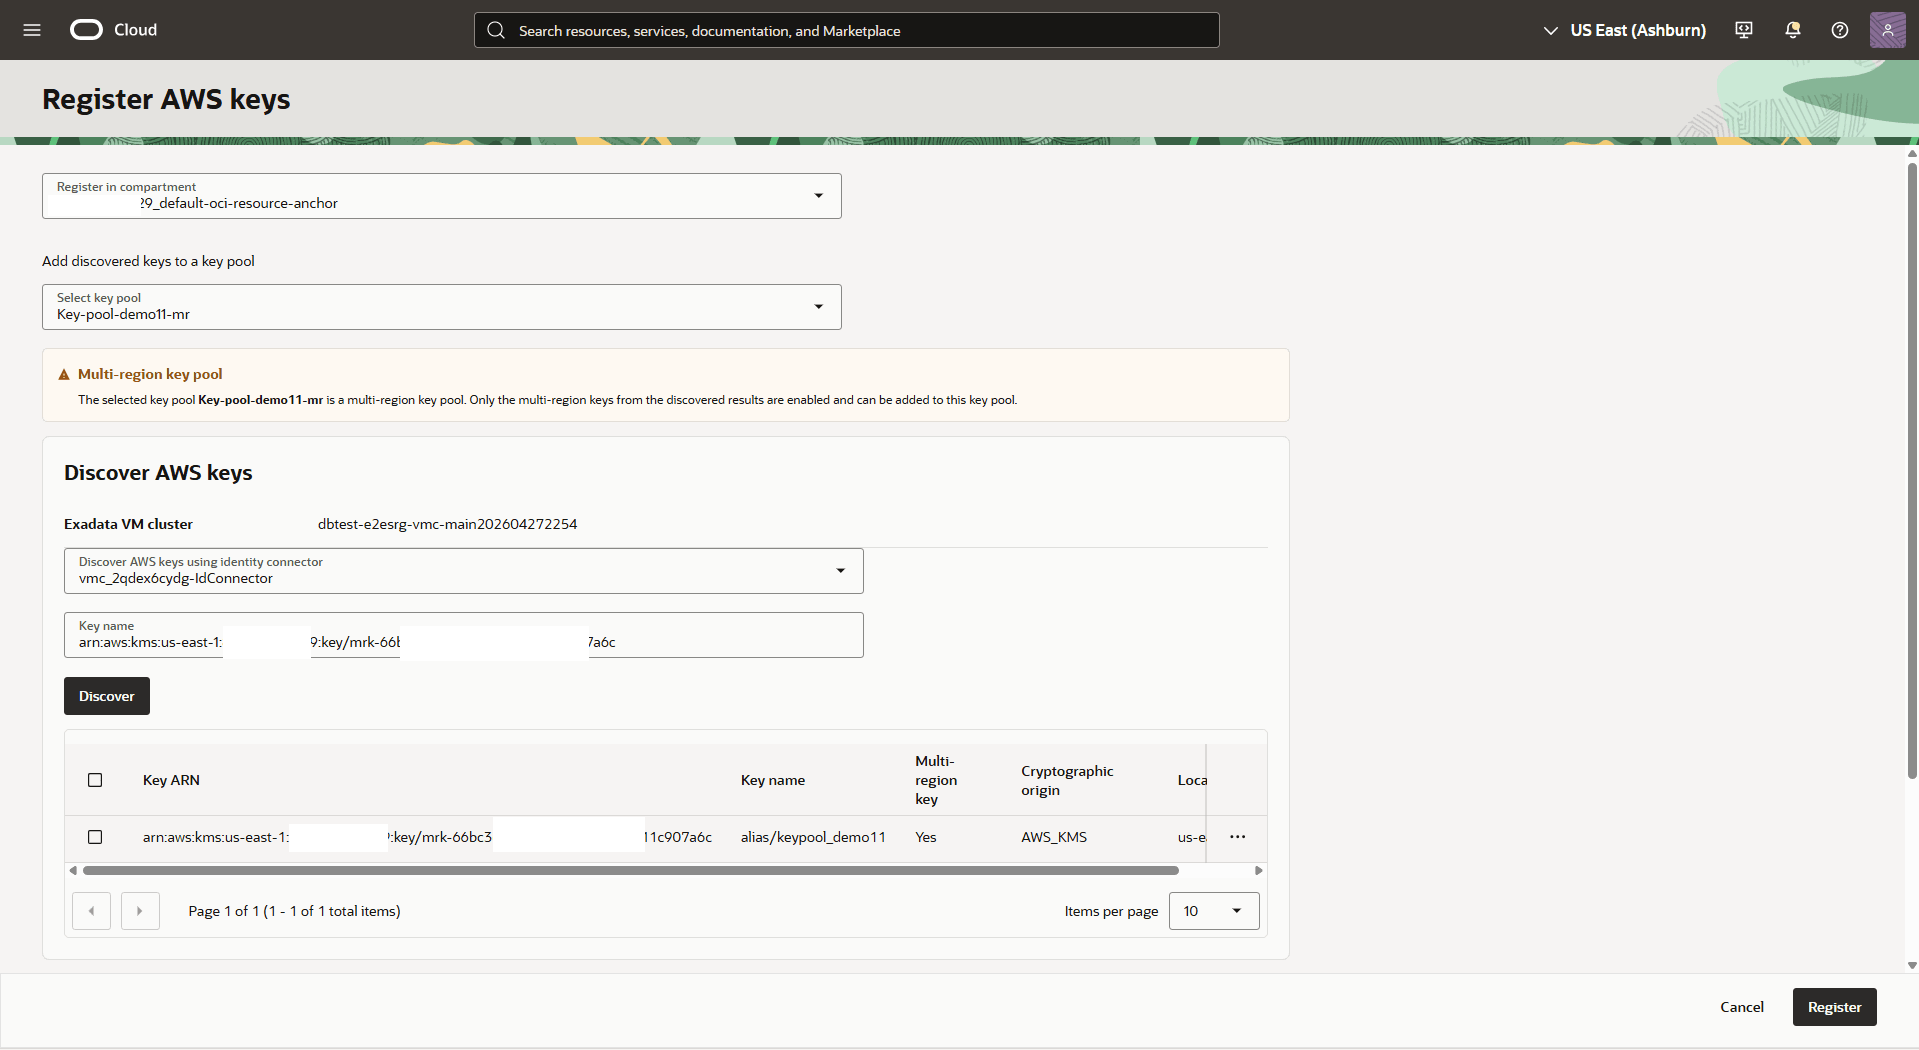Check the alias/keypool_demo11 key row checkbox
Image resolution: width=1919 pixels, height=1050 pixels.
[95, 837]
